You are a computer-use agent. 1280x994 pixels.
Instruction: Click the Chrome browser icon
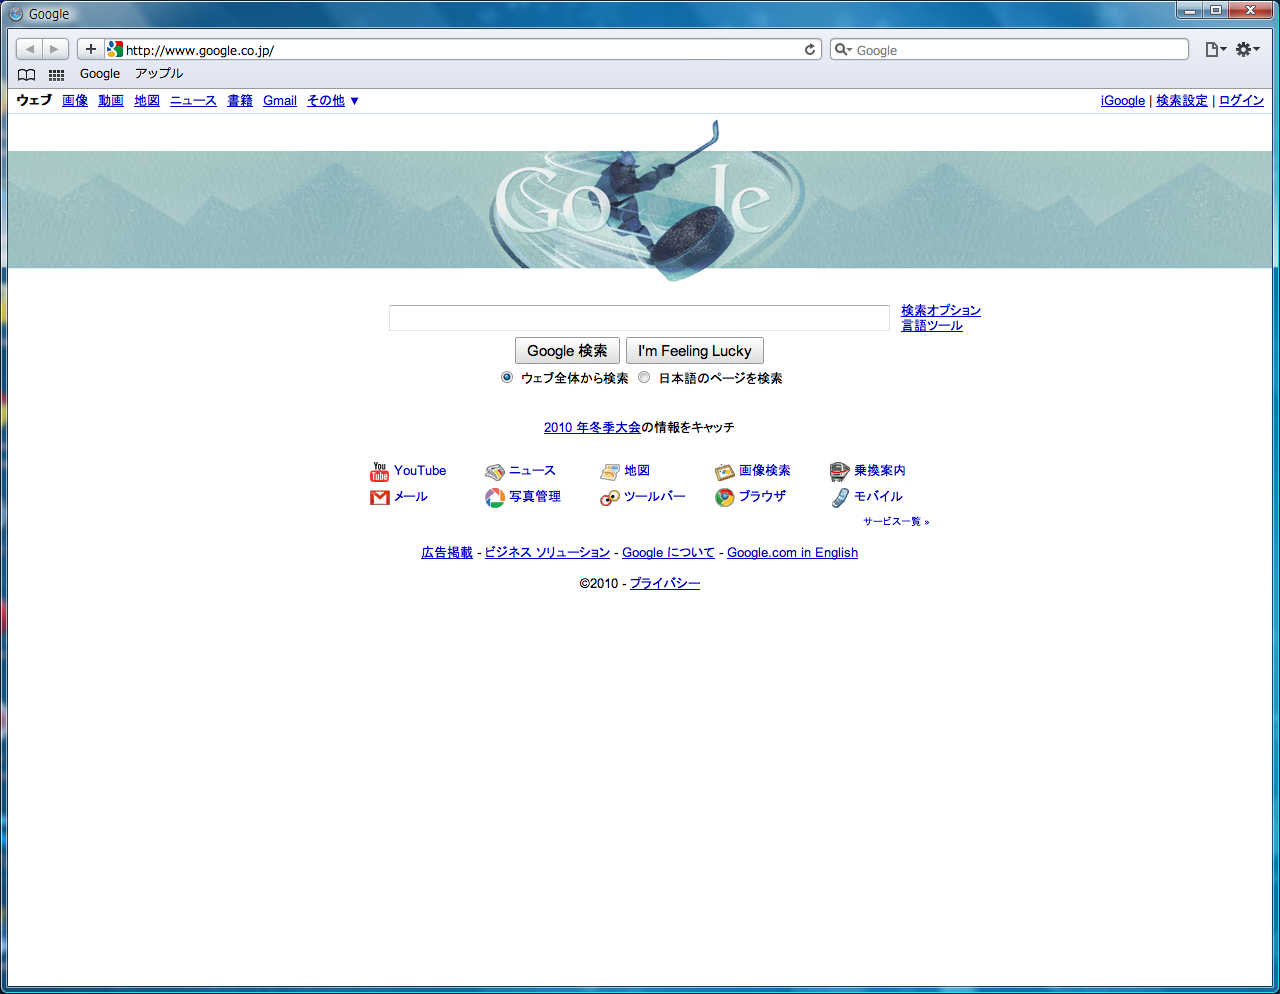coord(725,497)
